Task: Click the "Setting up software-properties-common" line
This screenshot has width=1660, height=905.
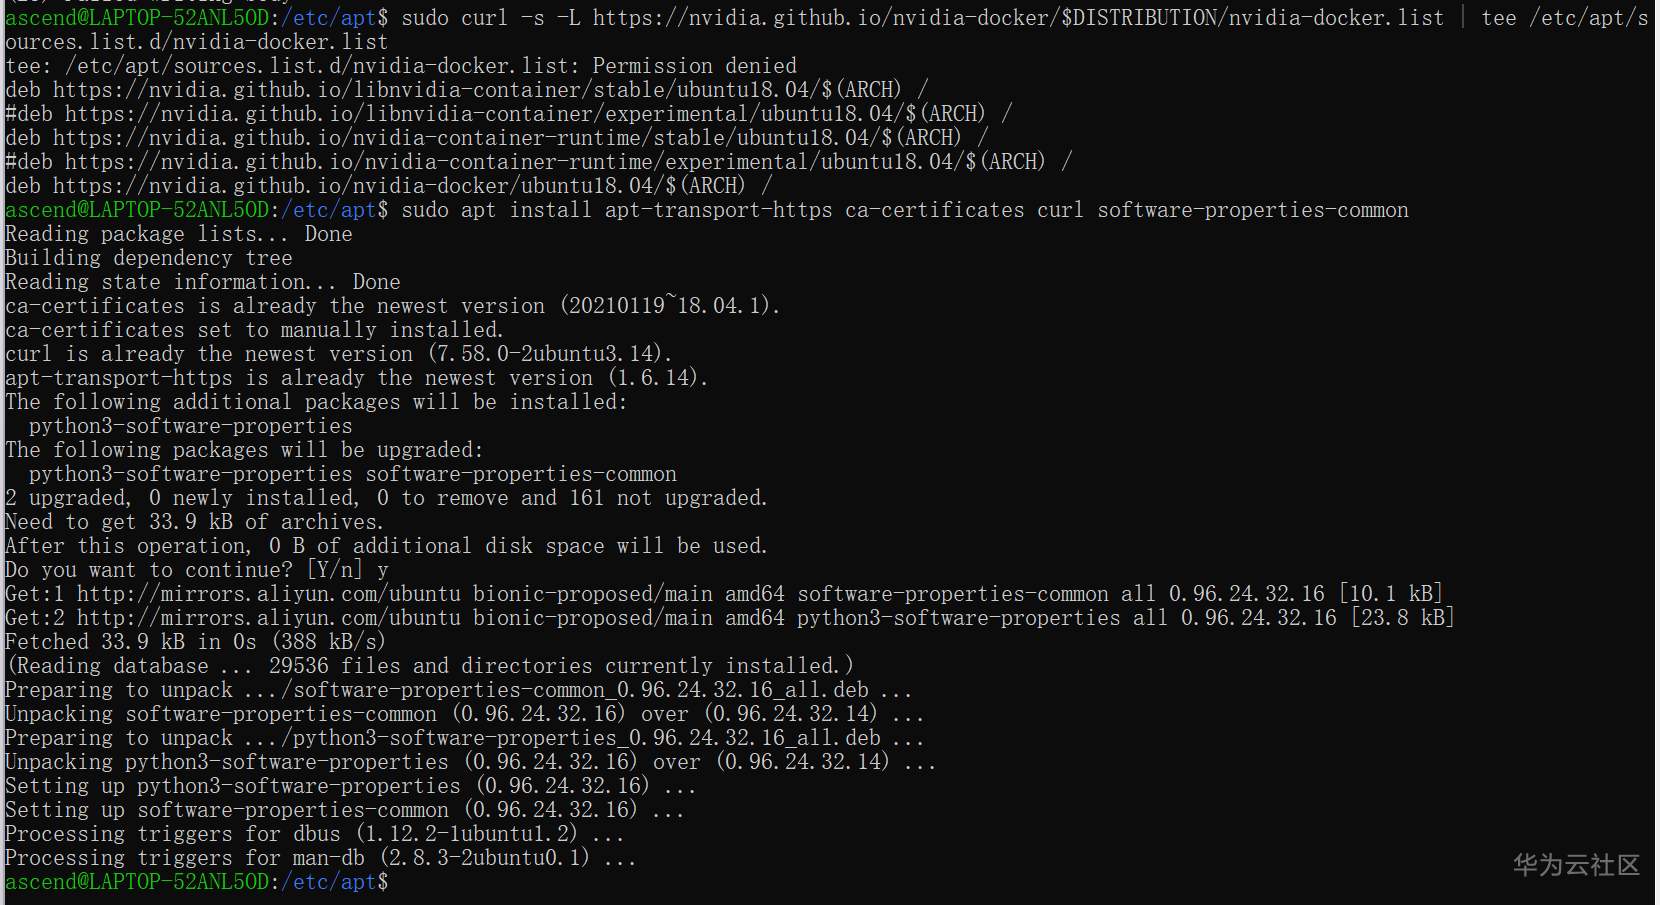Action: coord(344,810)
